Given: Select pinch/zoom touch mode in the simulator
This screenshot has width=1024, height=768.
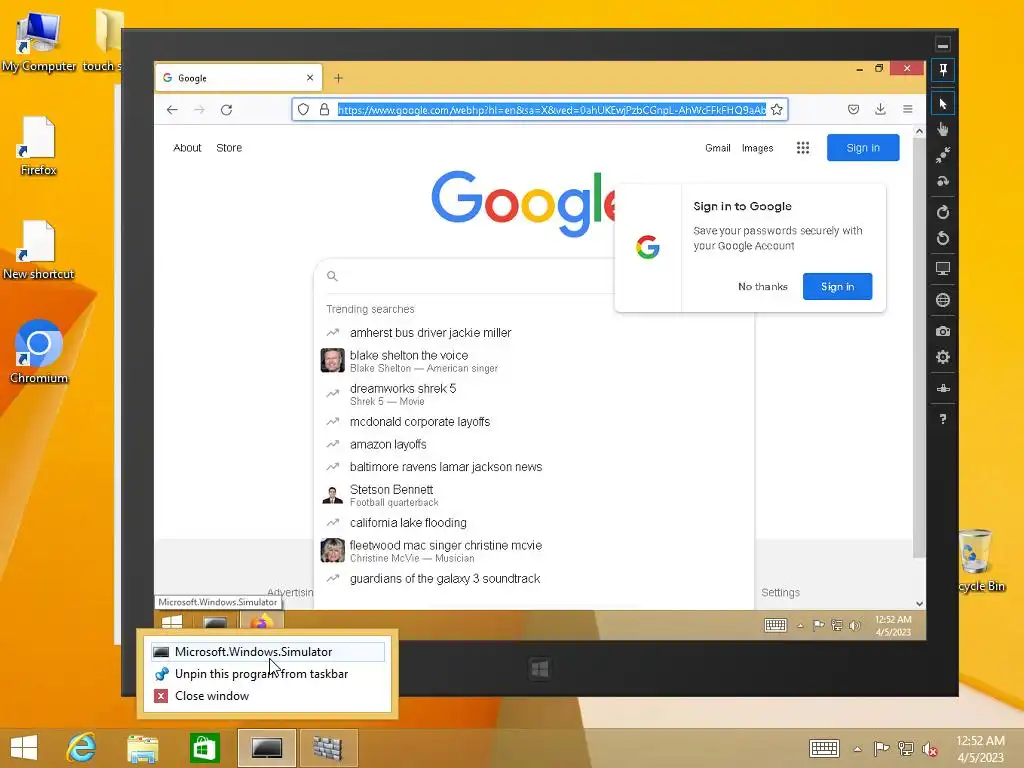Looking at the screenshot, I should (x=943, y=155).
